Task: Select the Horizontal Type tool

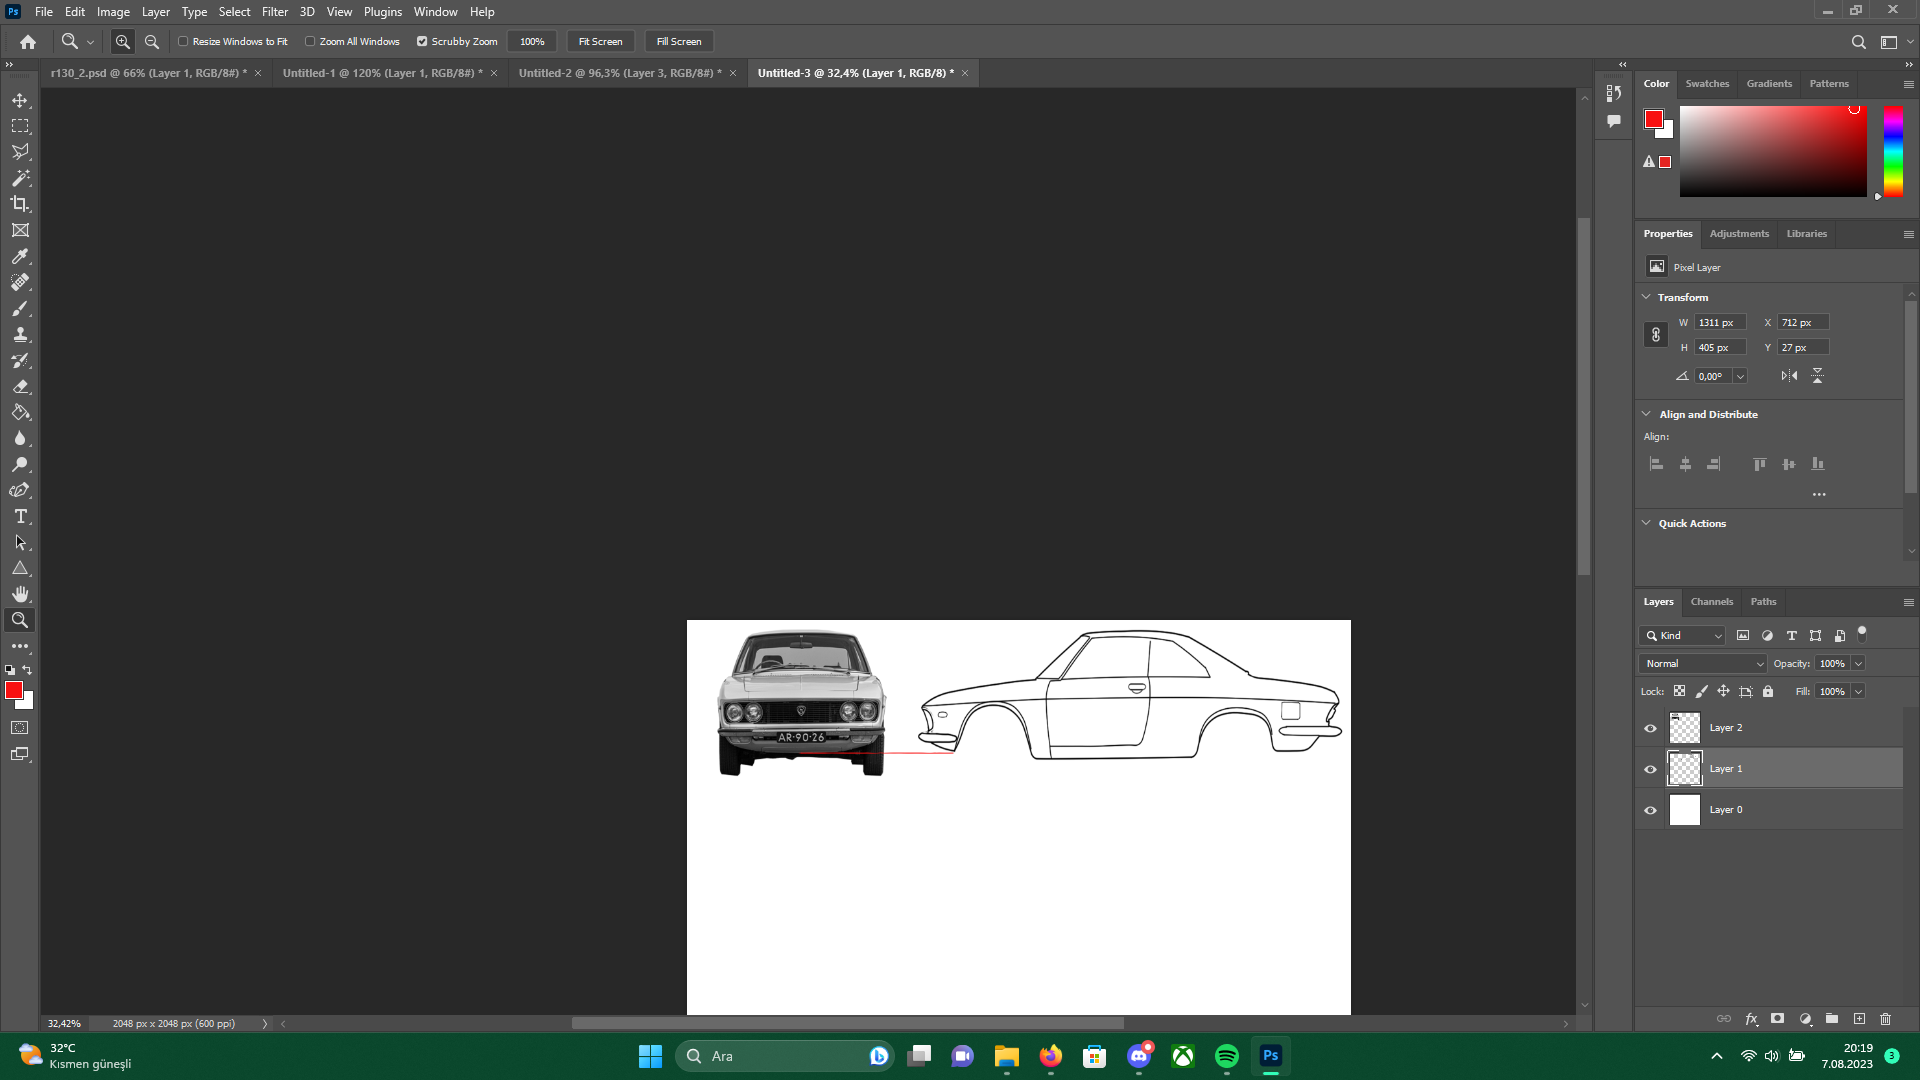Action: (20, 516)
